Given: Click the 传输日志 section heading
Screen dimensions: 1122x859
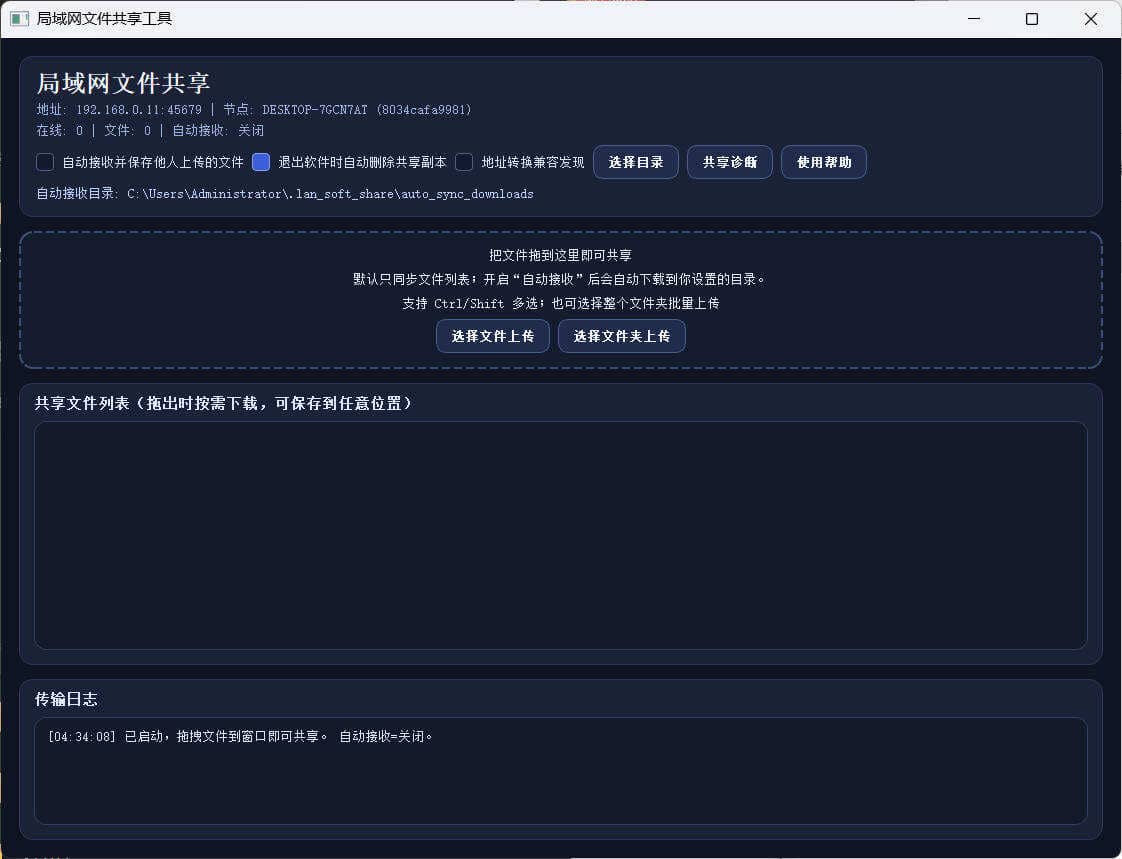Looking at the screenshot, I should (x=66, y=699).
